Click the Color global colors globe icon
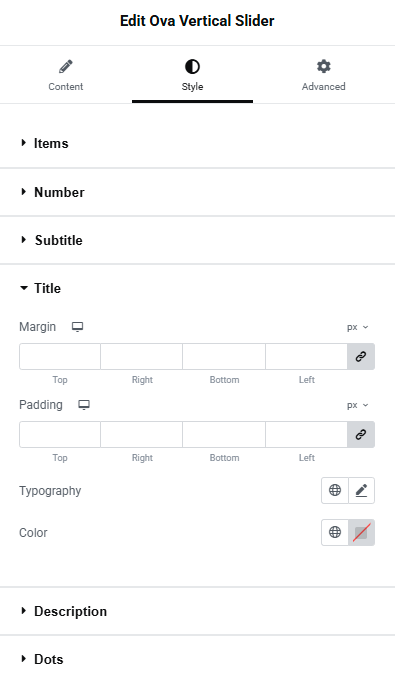Image resolution: width=395 pixels, height=684 pixels. tap(335, 532)
